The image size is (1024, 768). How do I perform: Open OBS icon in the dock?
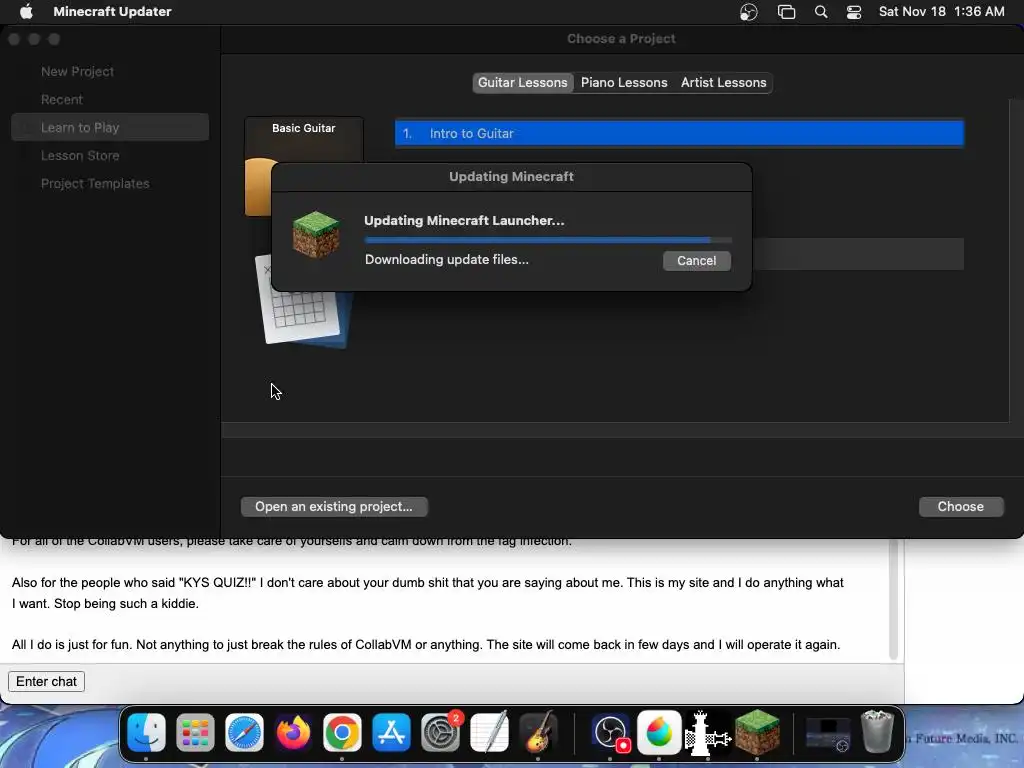(610, 732)
